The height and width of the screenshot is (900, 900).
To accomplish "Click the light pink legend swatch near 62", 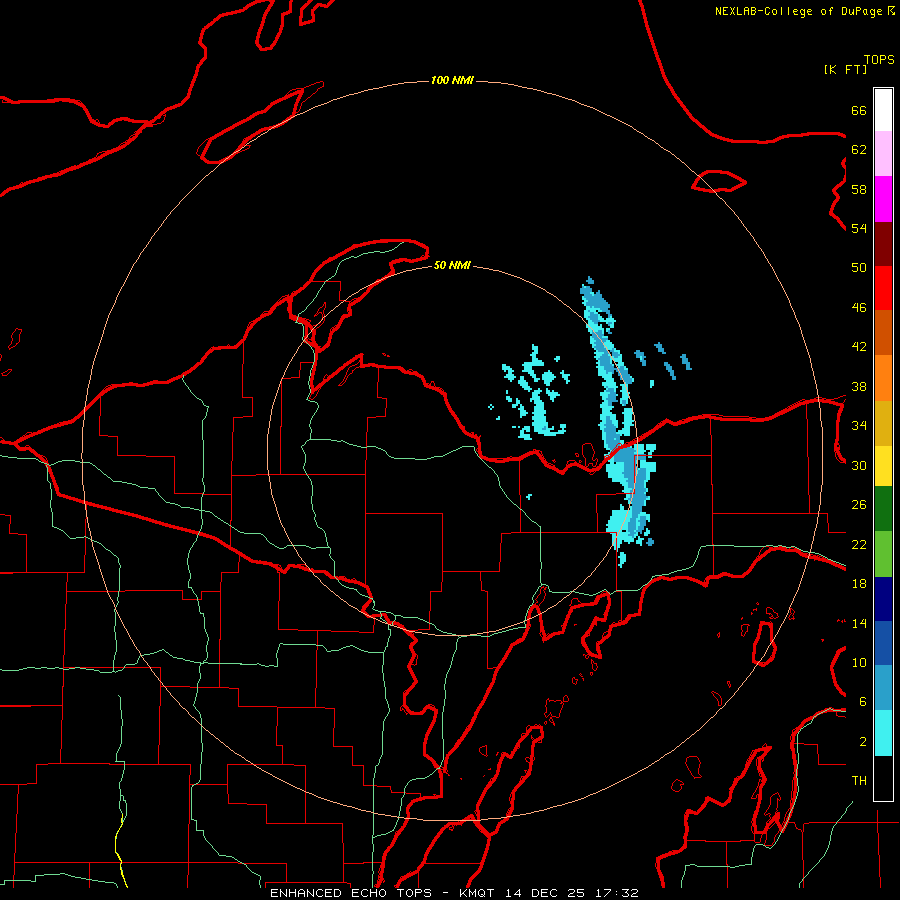I will (883, 154).
